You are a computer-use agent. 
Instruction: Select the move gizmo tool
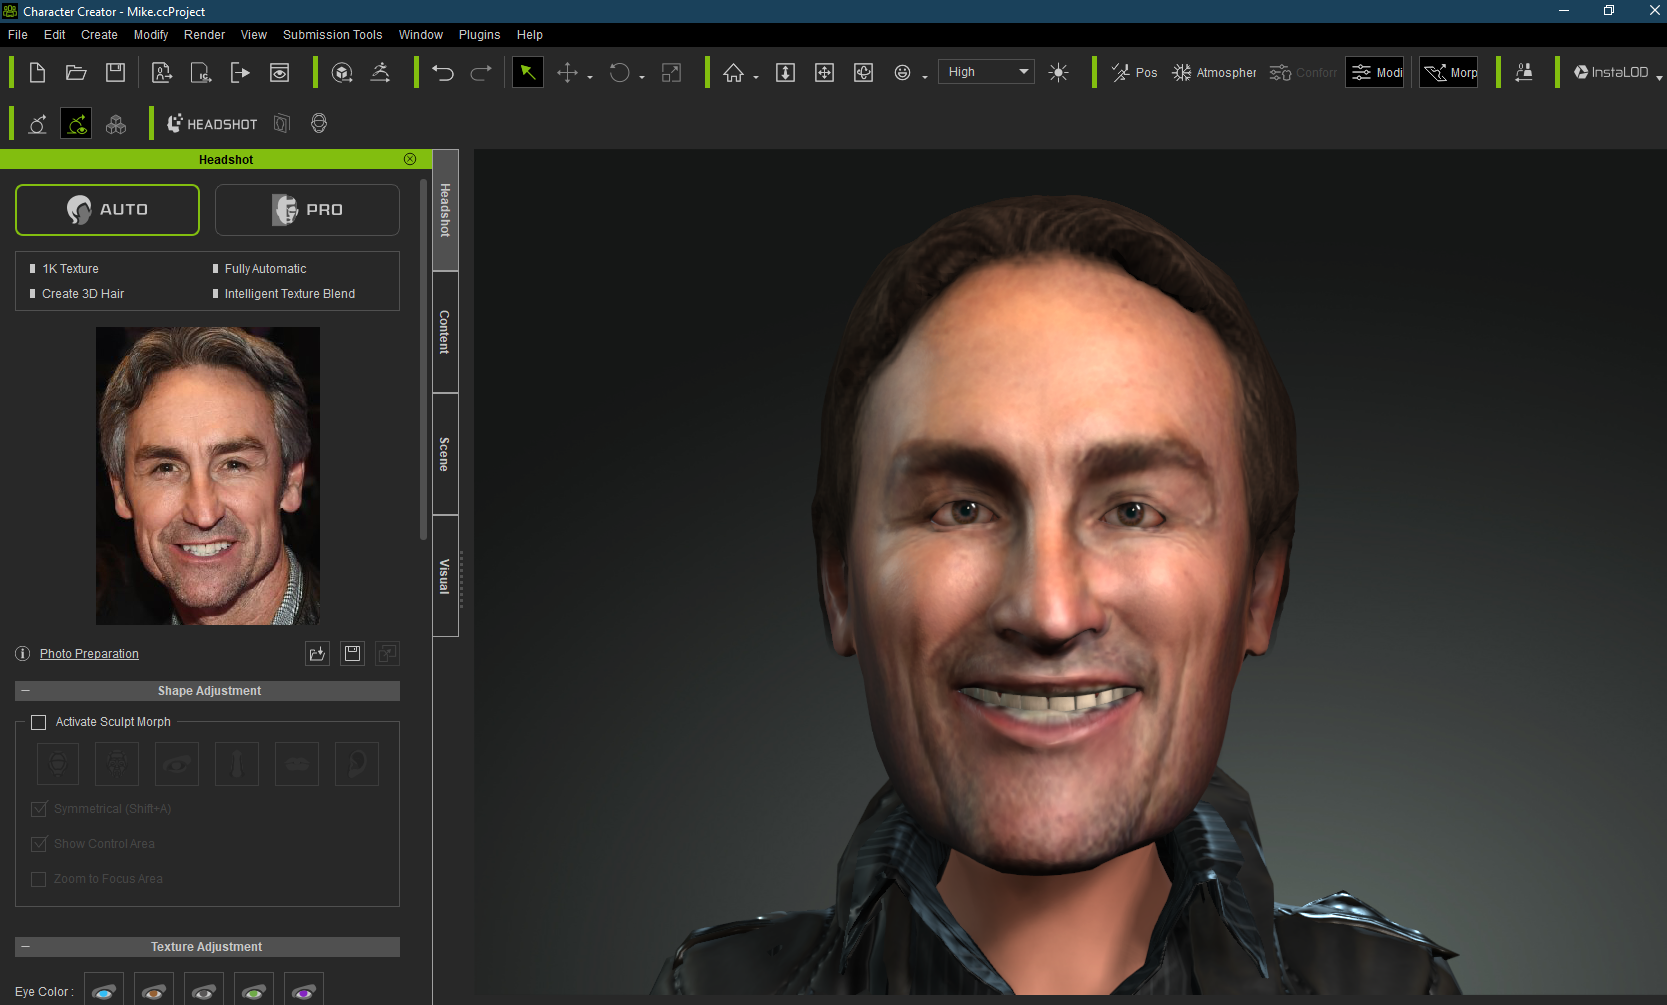pos(567,73)
